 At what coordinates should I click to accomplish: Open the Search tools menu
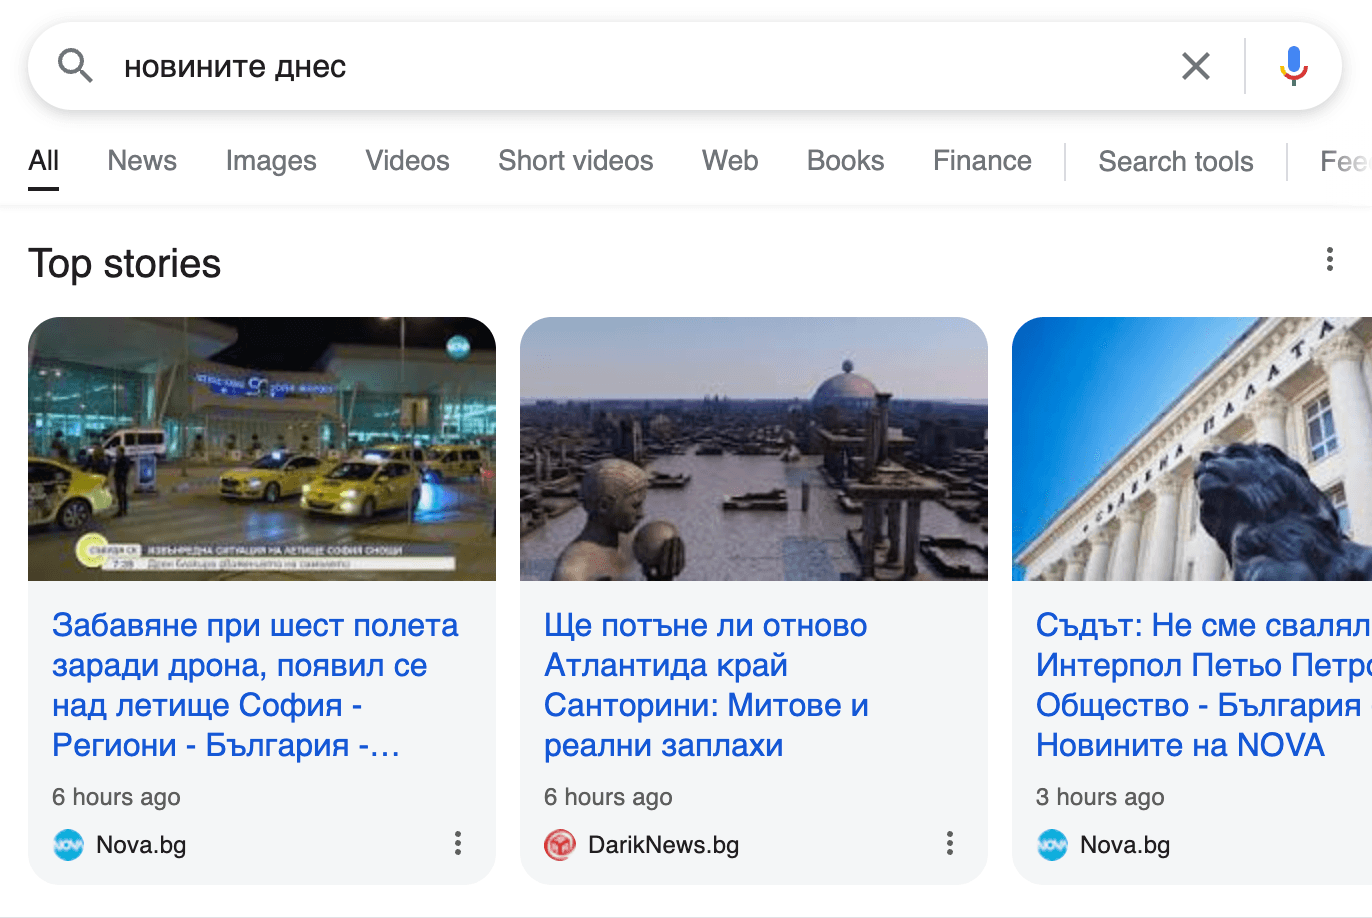click(x=1175, y=161)
